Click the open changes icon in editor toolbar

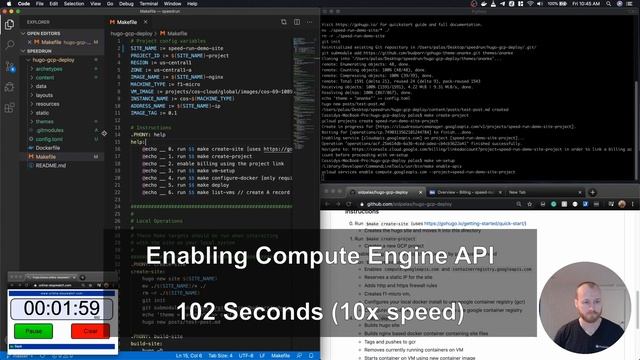point(284,22)
